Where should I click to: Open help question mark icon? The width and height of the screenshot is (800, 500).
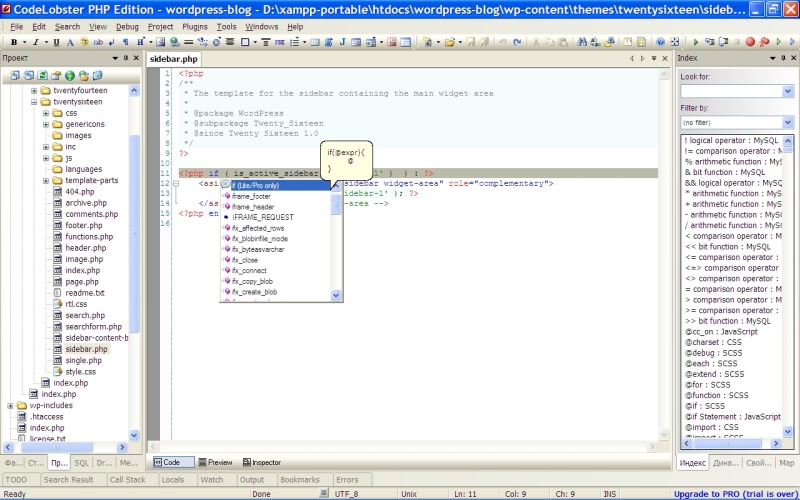coord(660,42)
